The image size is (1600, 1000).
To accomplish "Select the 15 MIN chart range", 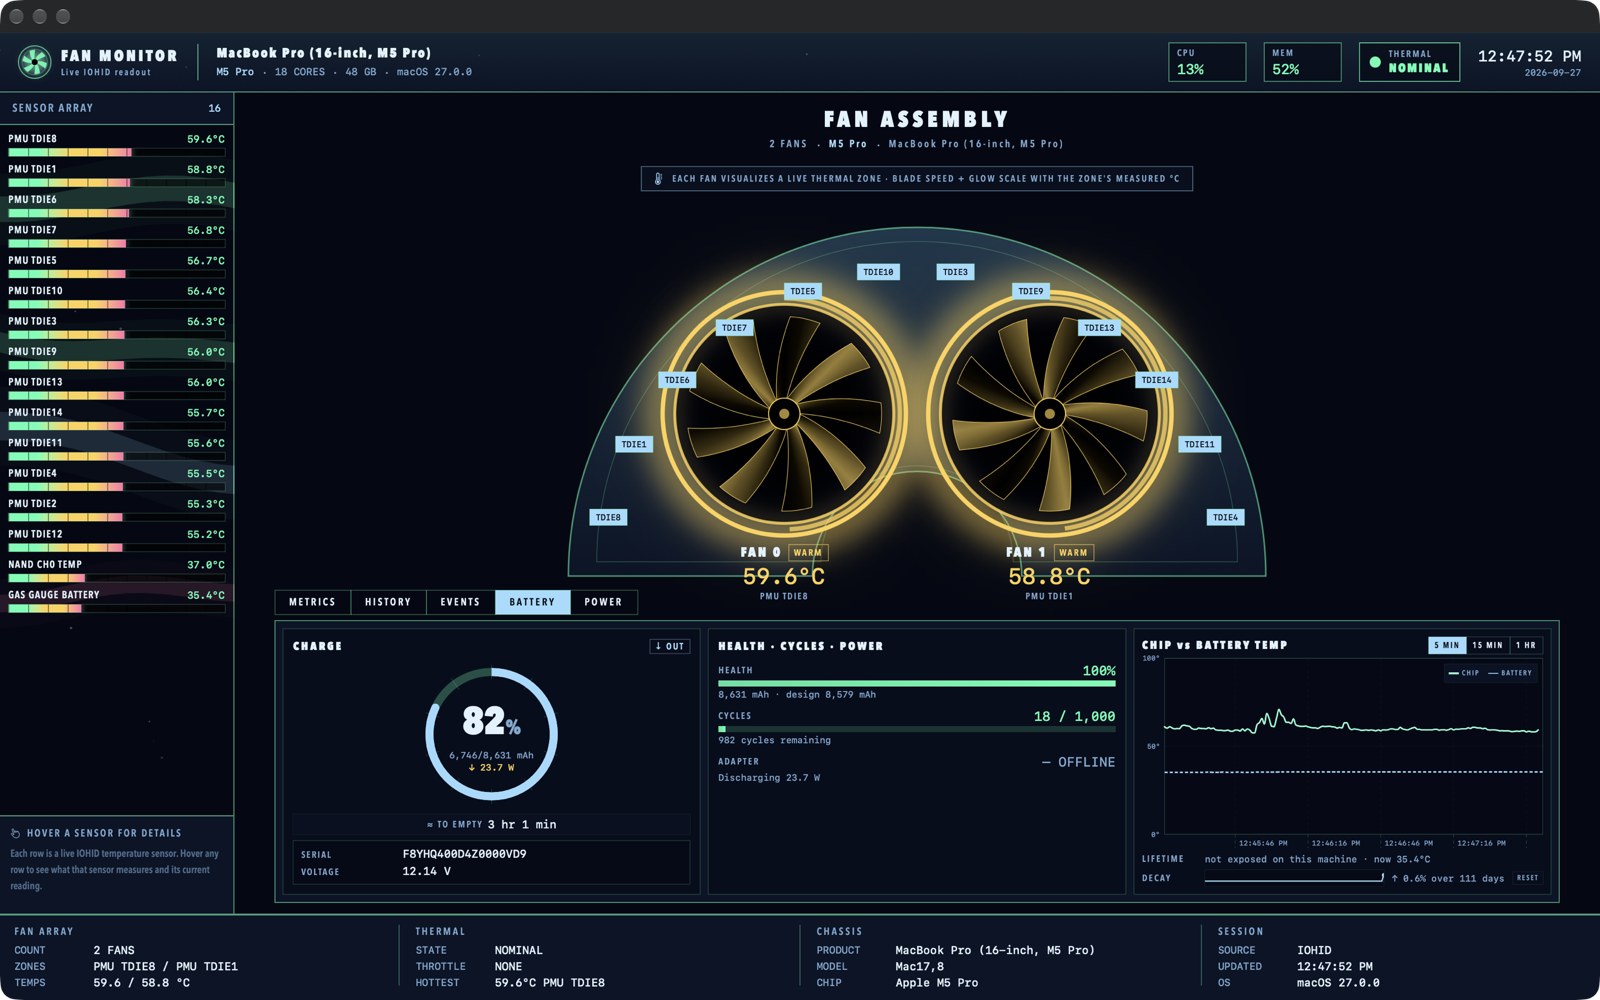I will [x=1488, y=645].
